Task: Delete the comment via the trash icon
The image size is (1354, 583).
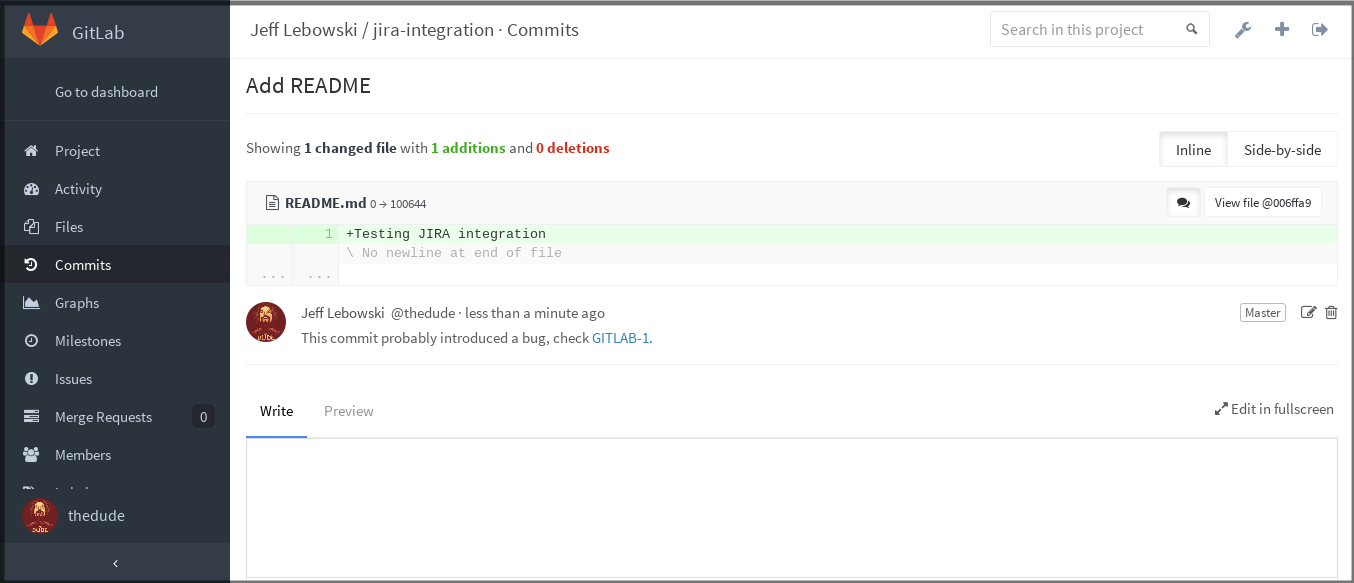Action: [1331, 312]
